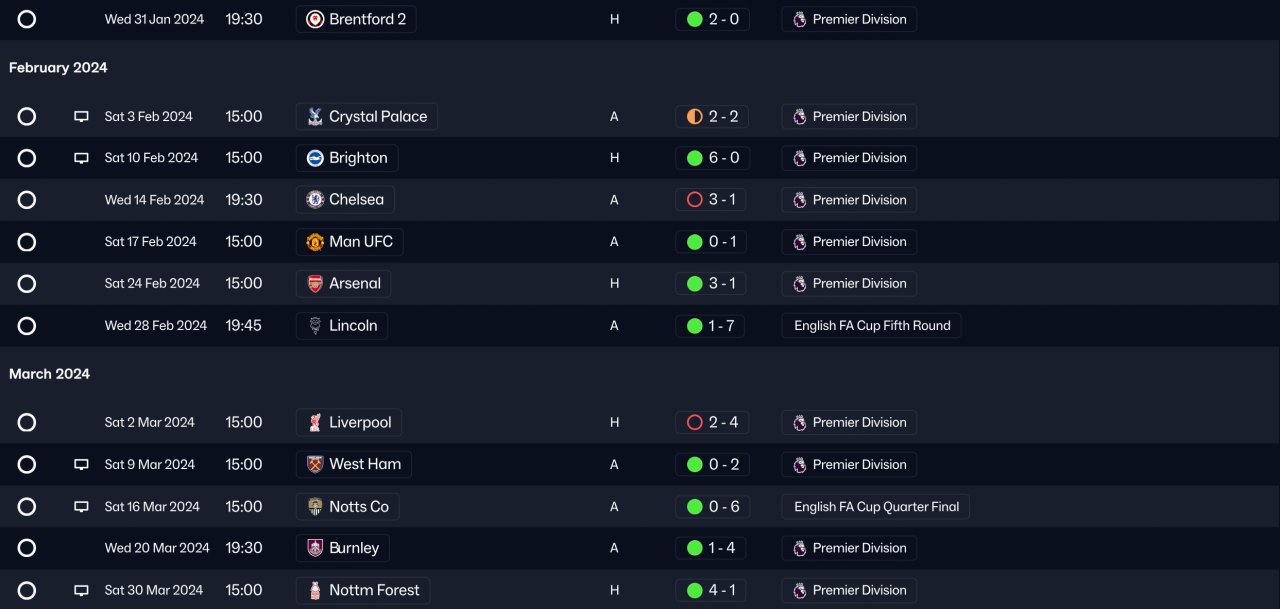The width and height of the screenshot is (1280, 609).
Task: Click the green win indicator for Lincoln match
Action: click(x=694, y=326)
